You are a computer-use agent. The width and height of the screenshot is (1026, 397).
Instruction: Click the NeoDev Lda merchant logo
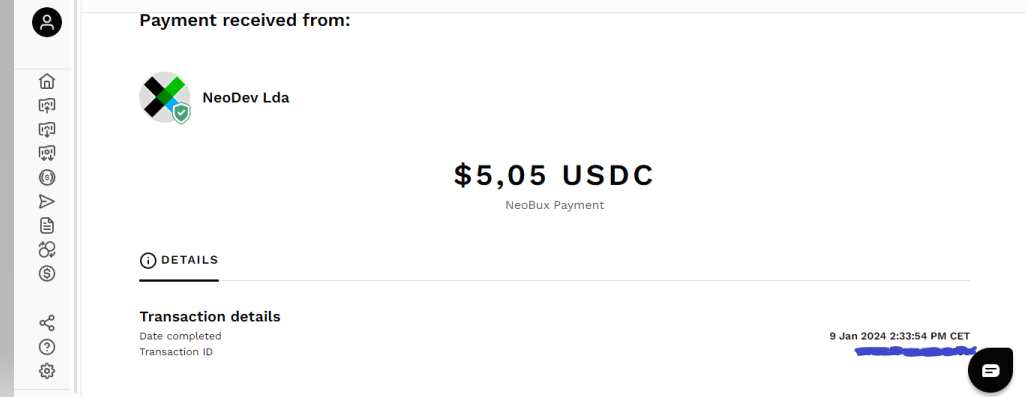coord(164,97)
